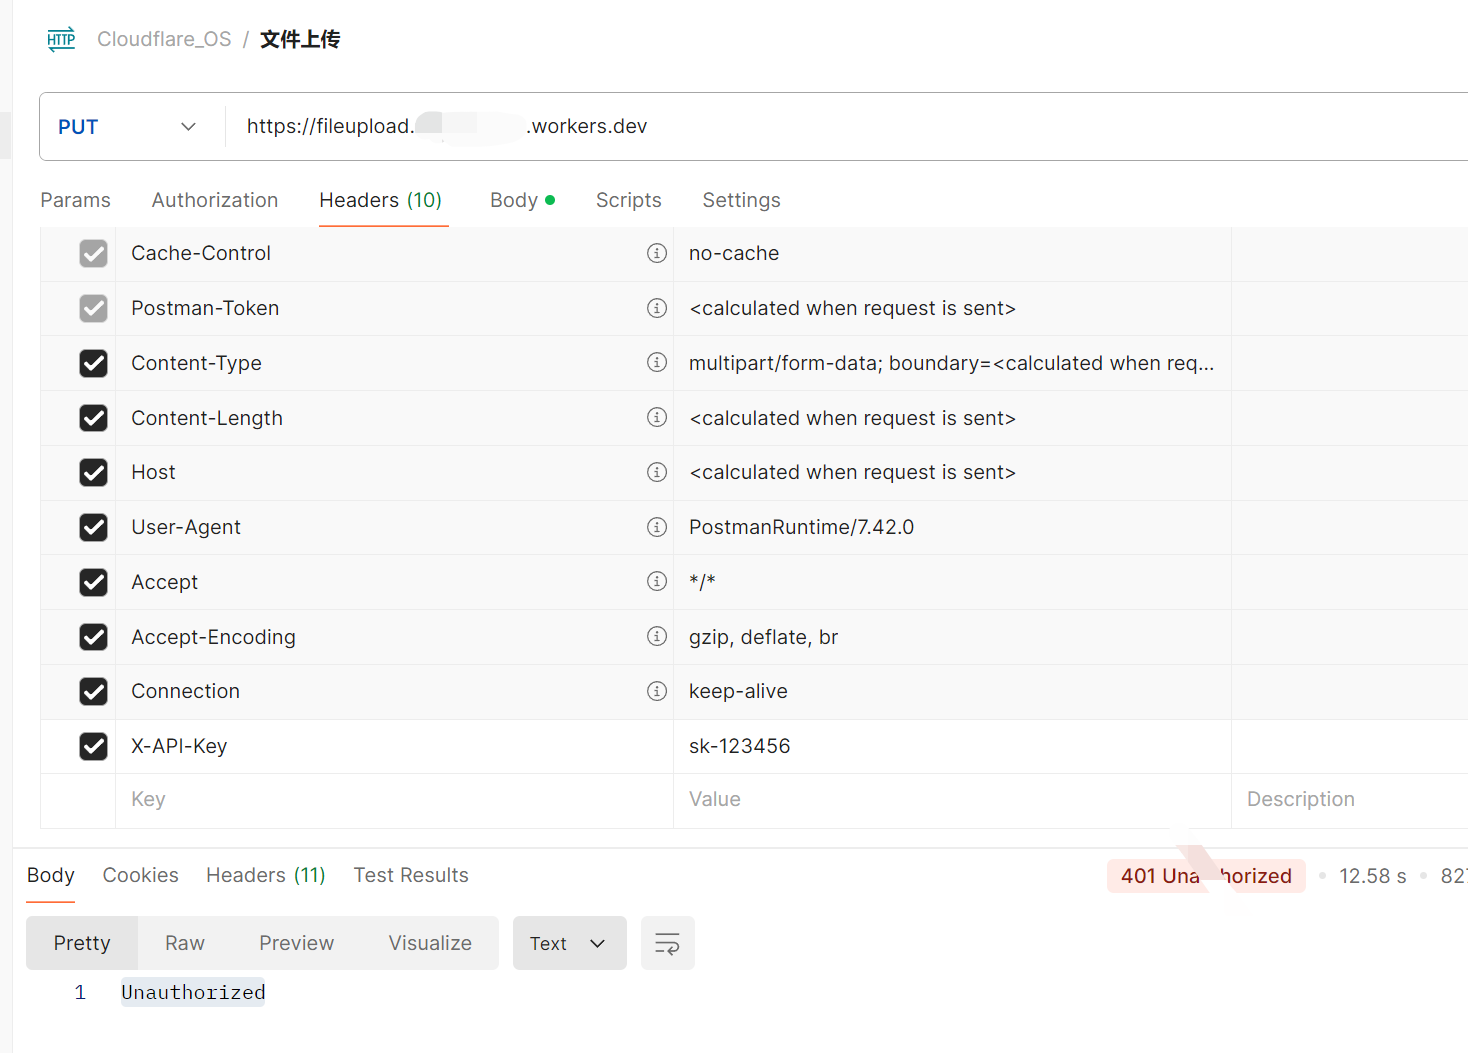Uncheck the Accept header checkbox

pos(93,582)
